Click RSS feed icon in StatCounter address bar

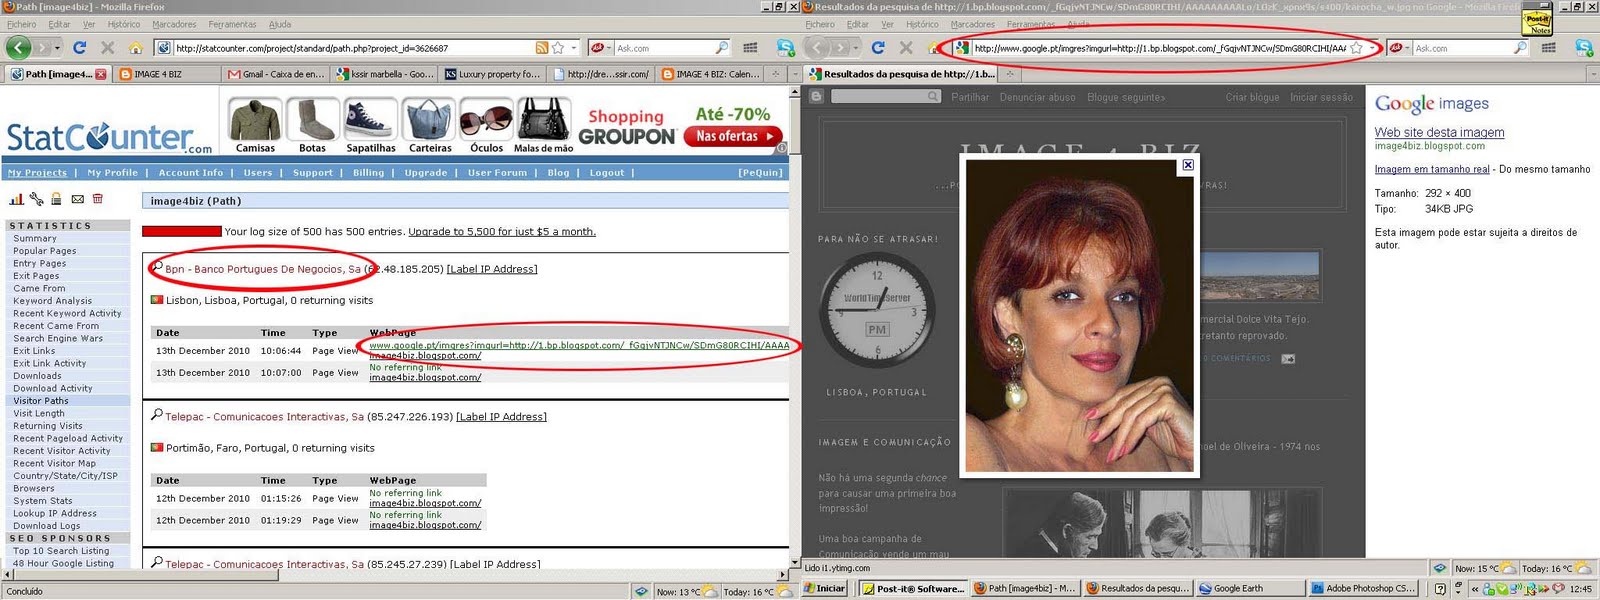[x=541, y=48]
